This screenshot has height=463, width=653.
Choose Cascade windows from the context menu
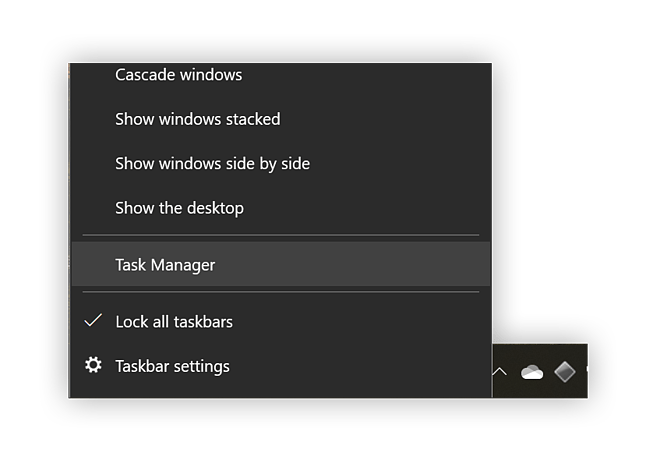[x=179, y=75]
